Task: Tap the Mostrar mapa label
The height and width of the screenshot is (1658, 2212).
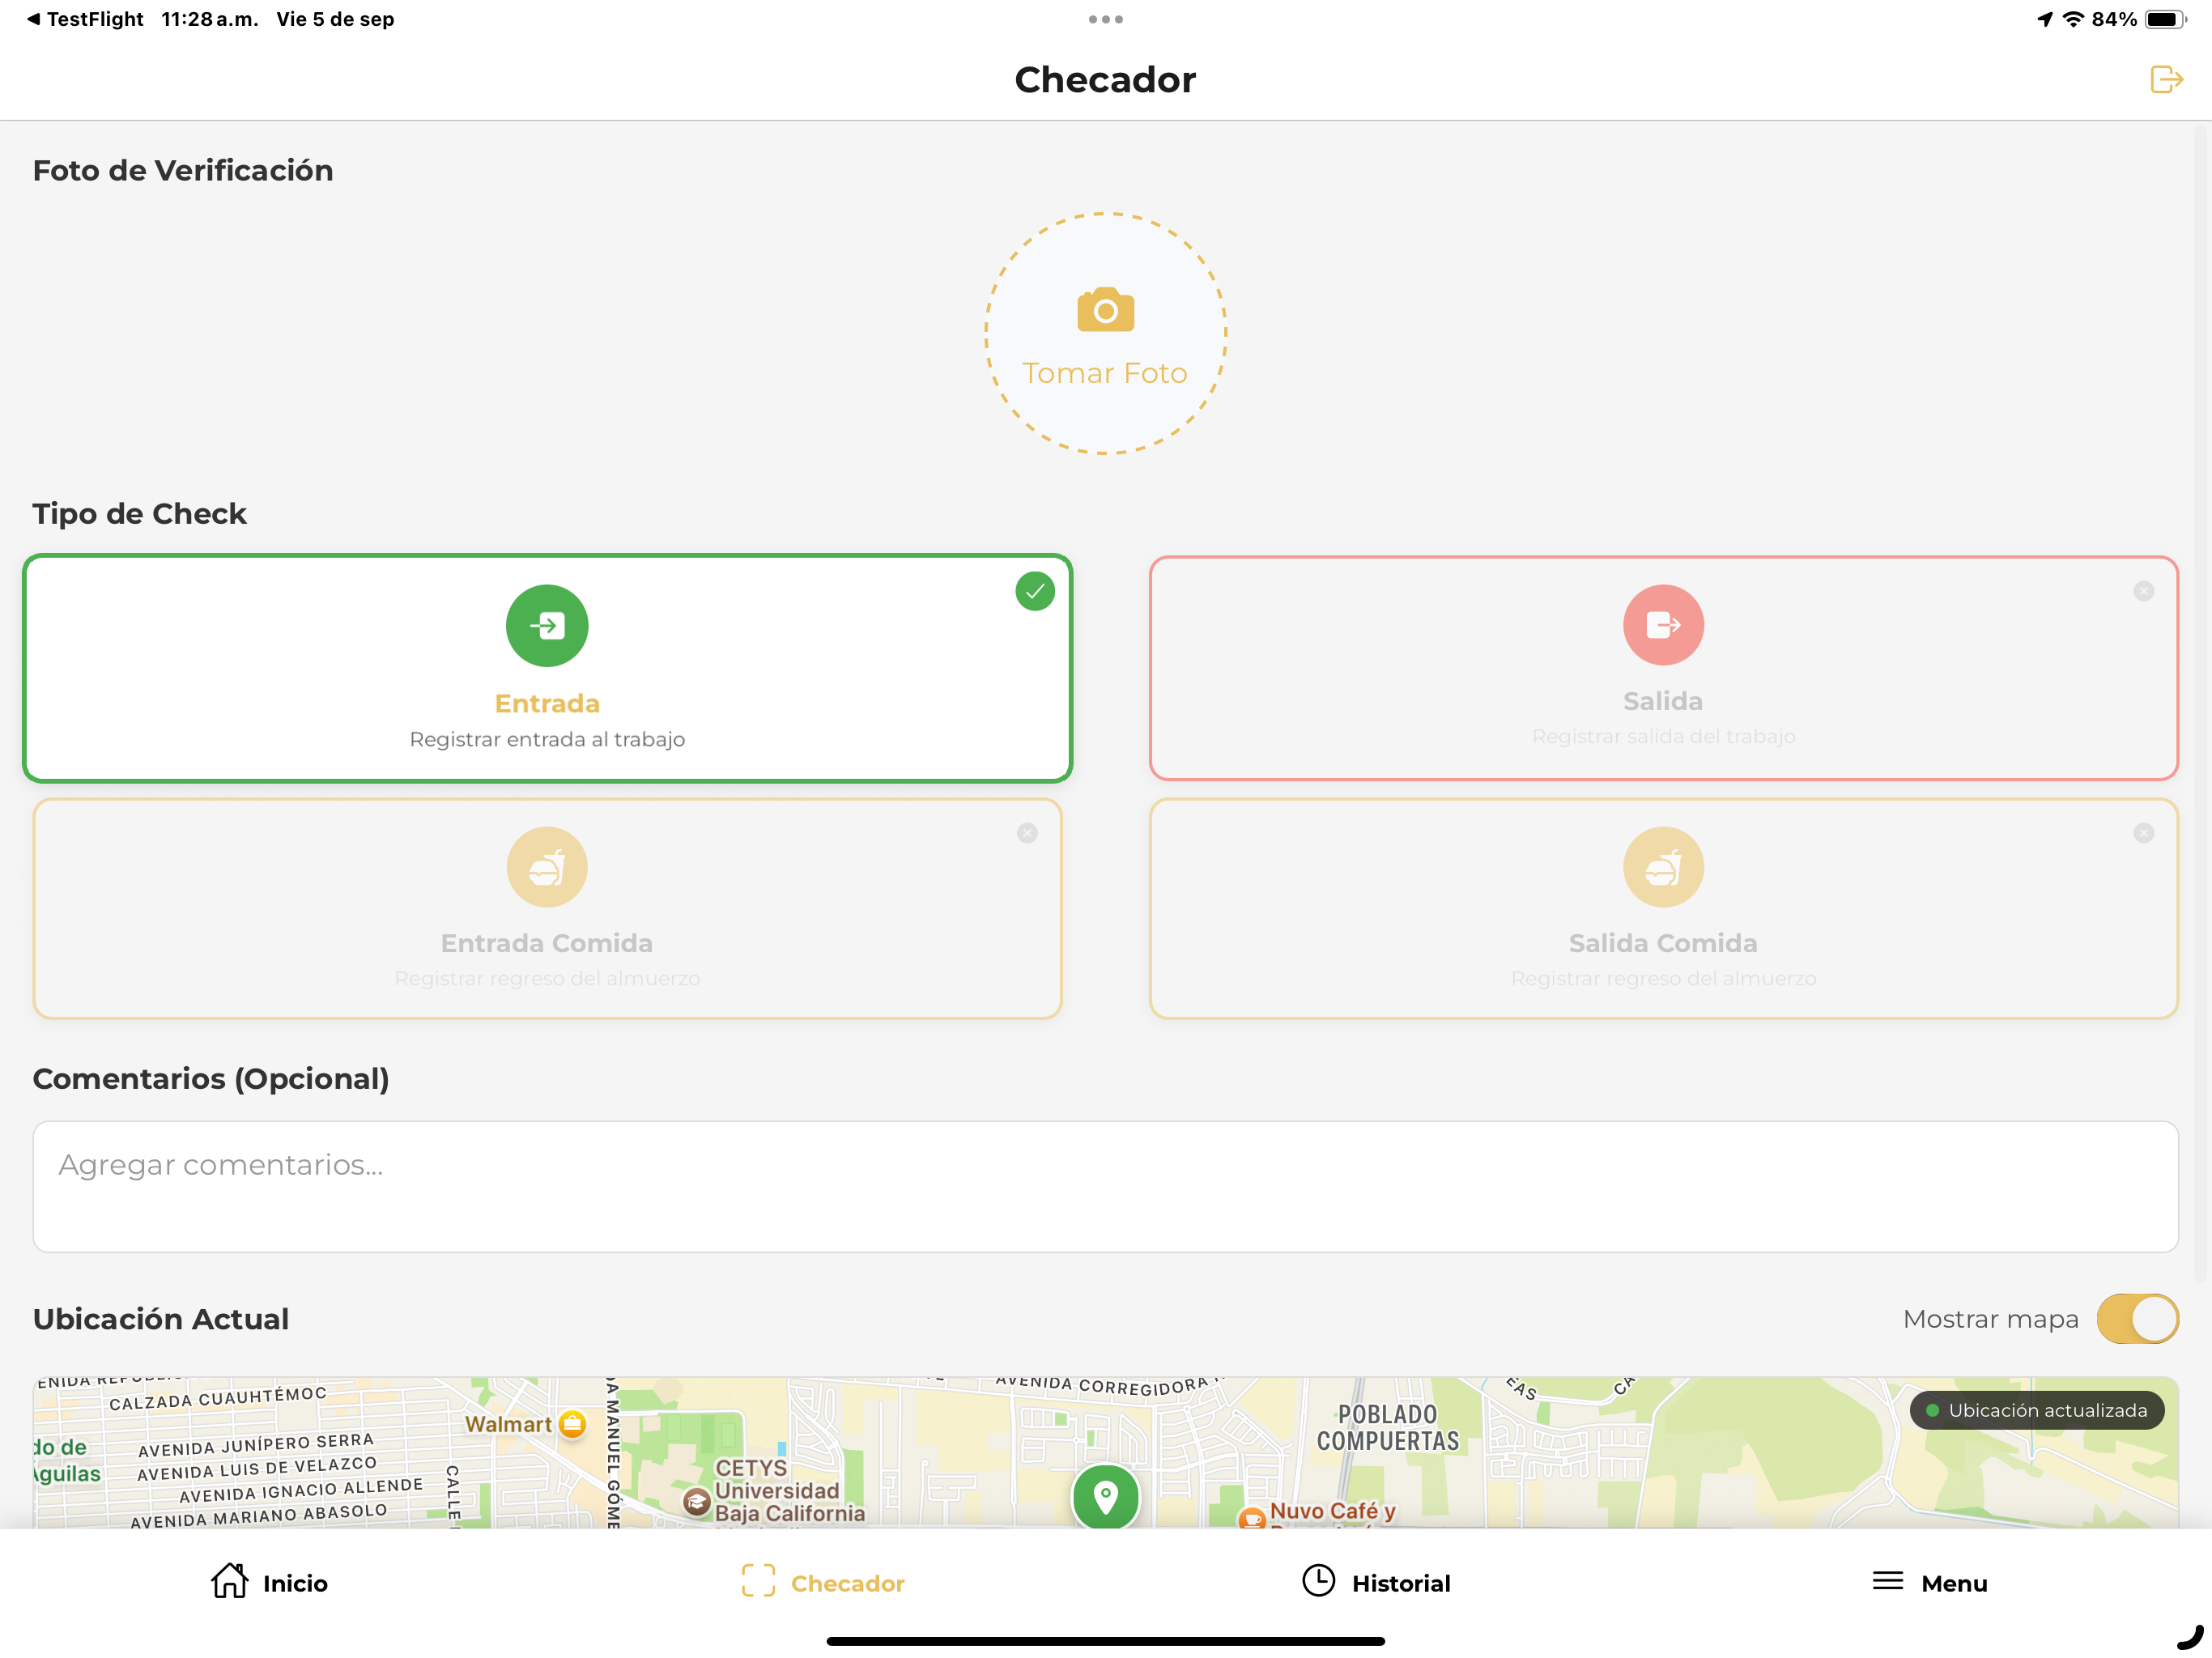Action: click(1990, 1319)
